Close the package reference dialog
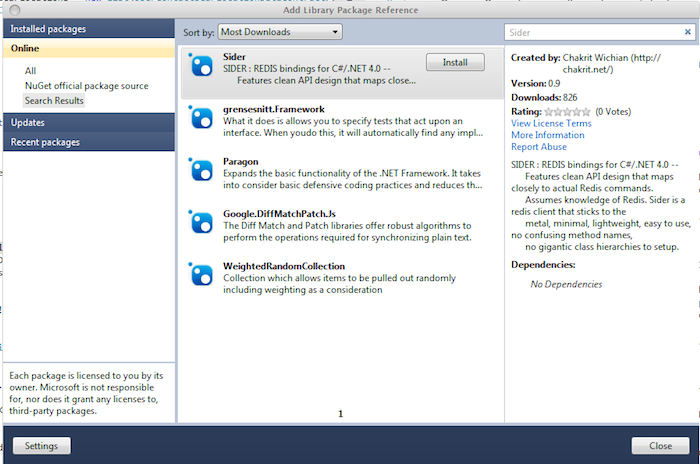Image resolution: width=700 pixels, height=464 pixels. 660,446
